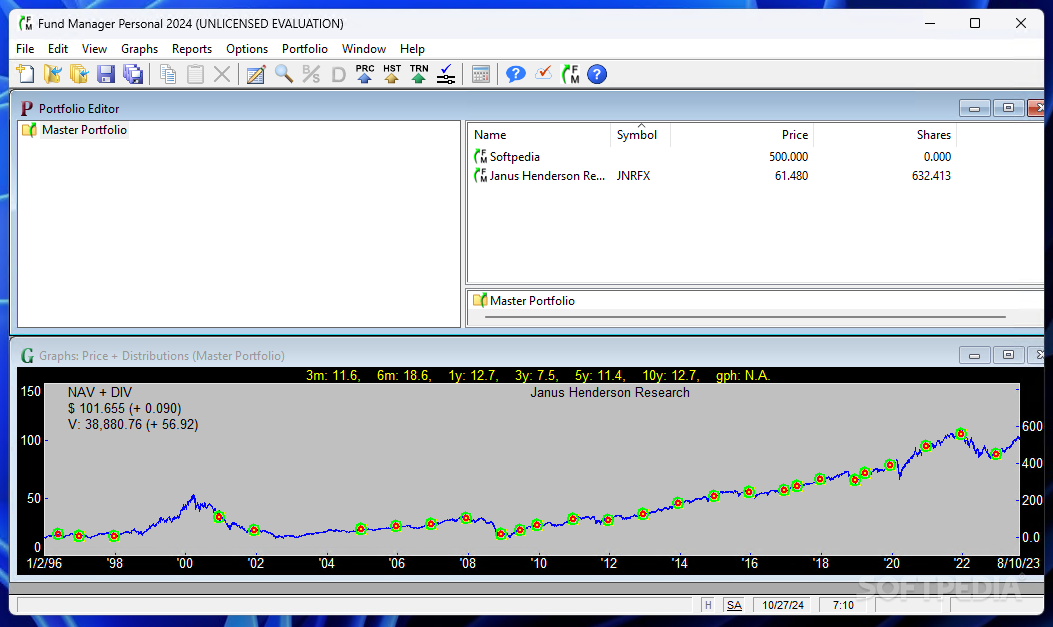Click the yellow 1y: 12.7 return value

[473, 375]
